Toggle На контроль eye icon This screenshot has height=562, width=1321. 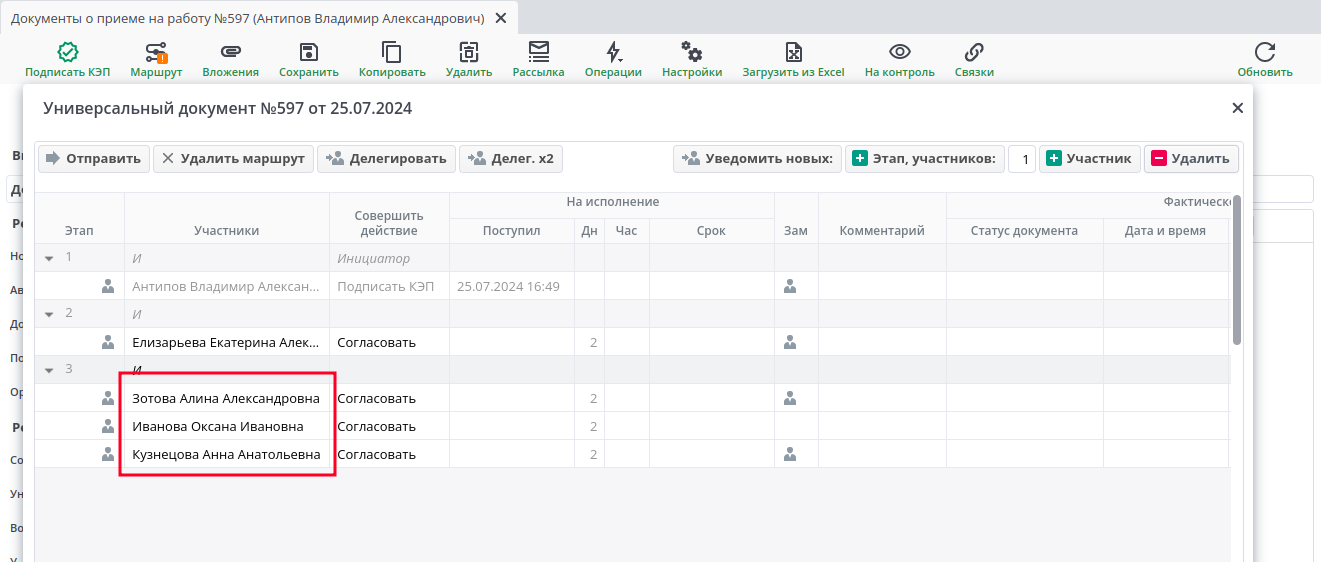899,53
